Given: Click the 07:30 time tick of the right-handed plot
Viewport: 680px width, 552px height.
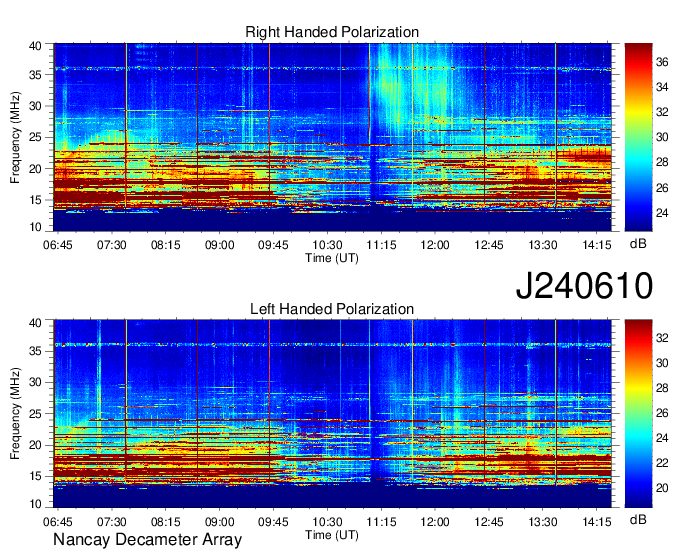Looking at the screenshot, I should 111,245.
